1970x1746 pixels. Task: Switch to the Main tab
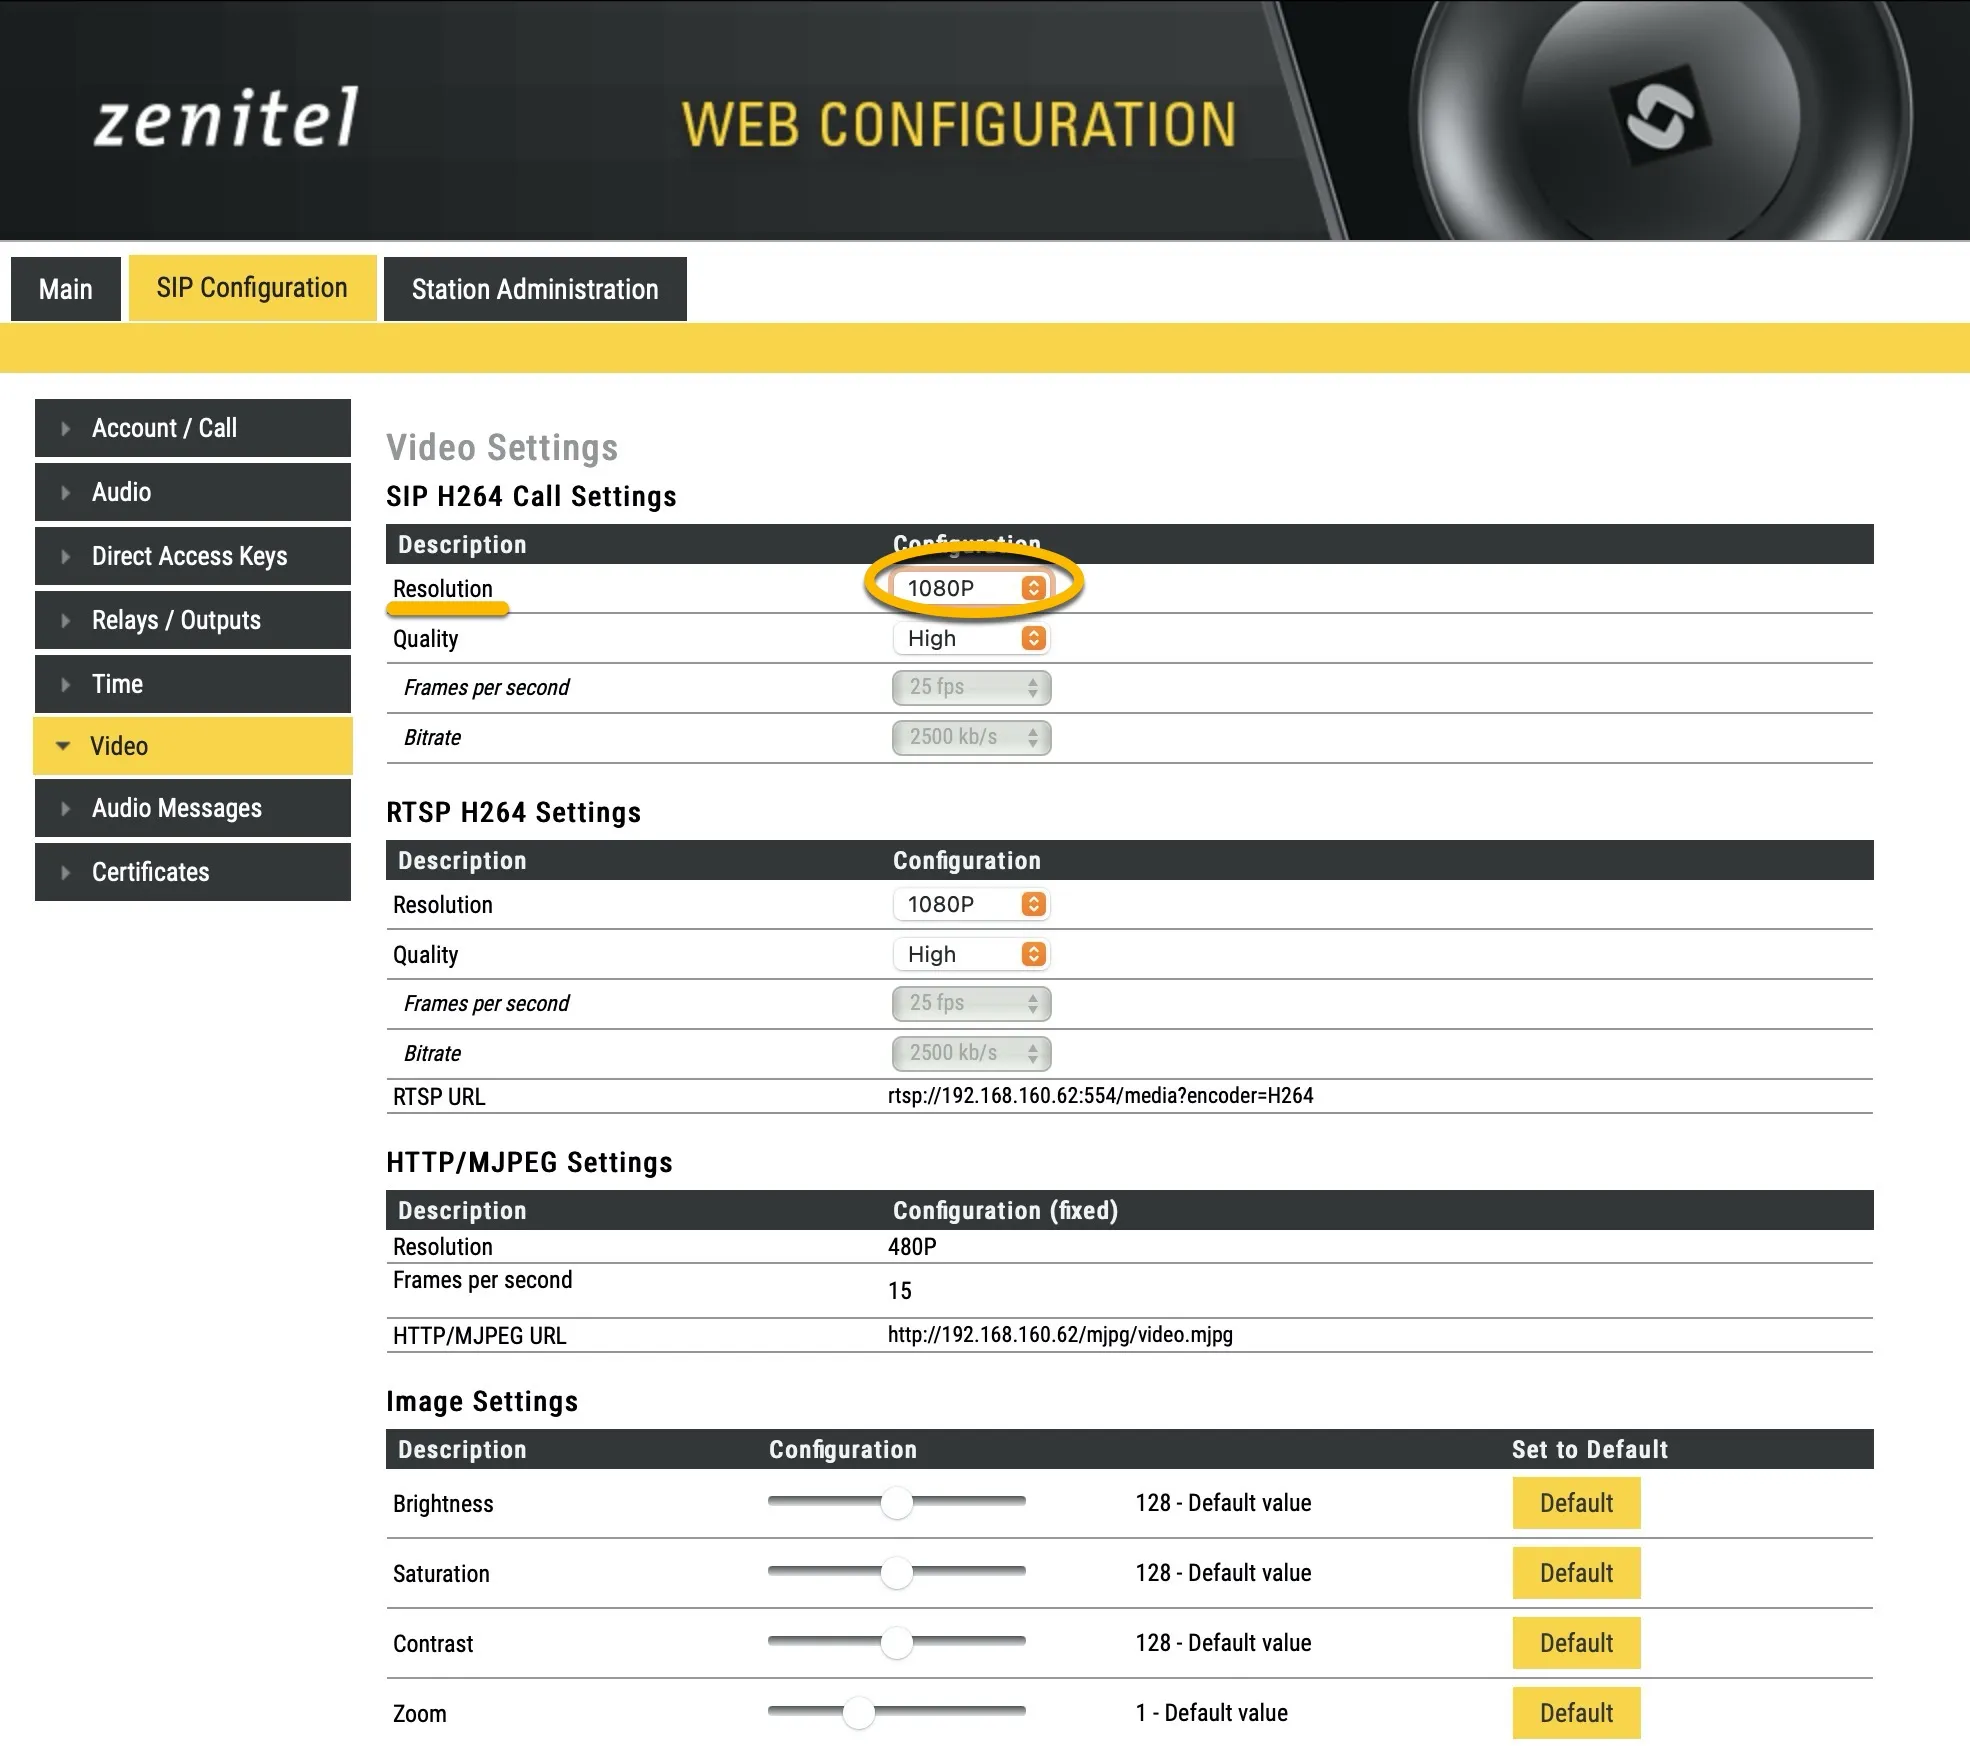click(66, 289)
